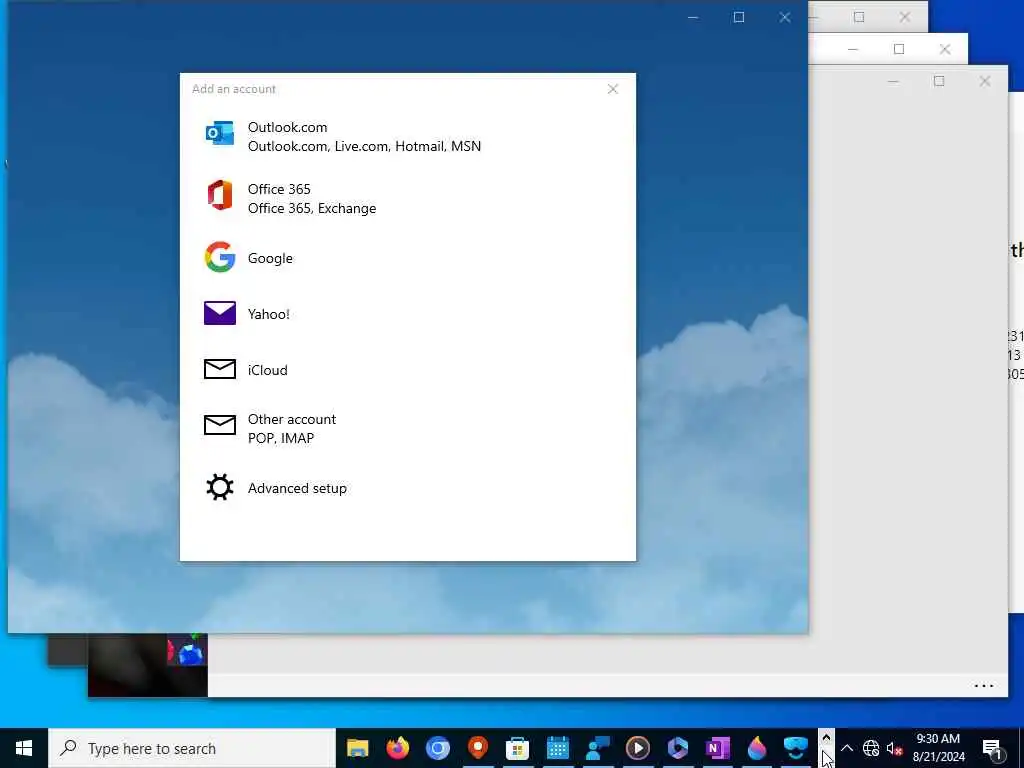Choose Other account POP, IMAP
The image size is (1024, 768).
[x=408, y=428]
